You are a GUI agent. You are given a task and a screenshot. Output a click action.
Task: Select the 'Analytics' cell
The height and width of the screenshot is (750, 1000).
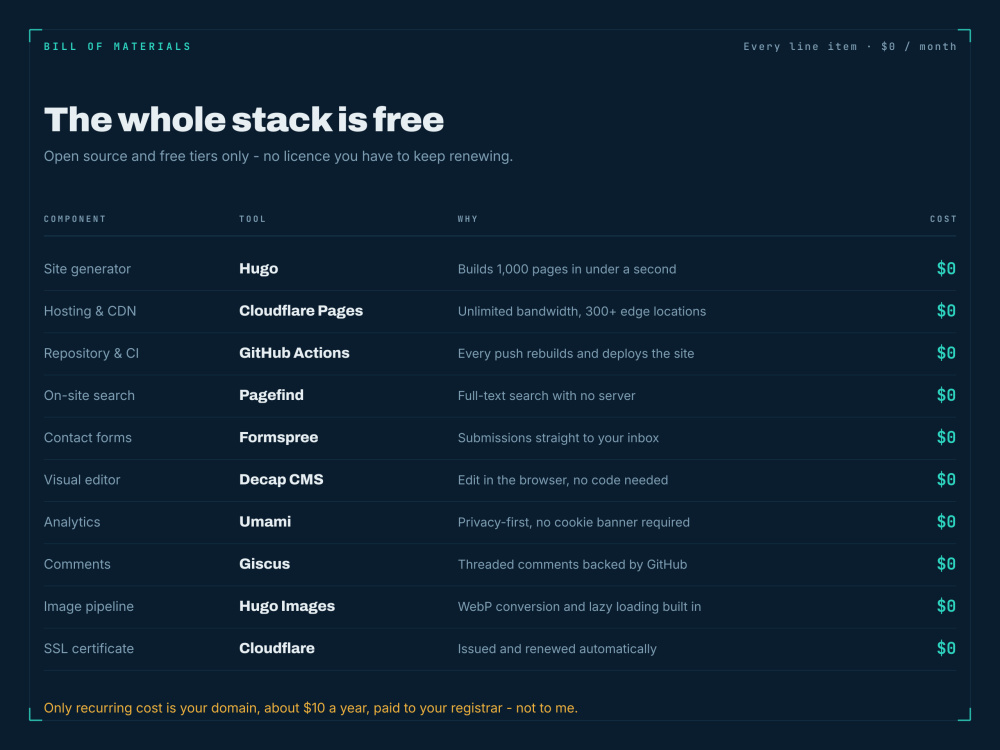[x=72, y=522]
